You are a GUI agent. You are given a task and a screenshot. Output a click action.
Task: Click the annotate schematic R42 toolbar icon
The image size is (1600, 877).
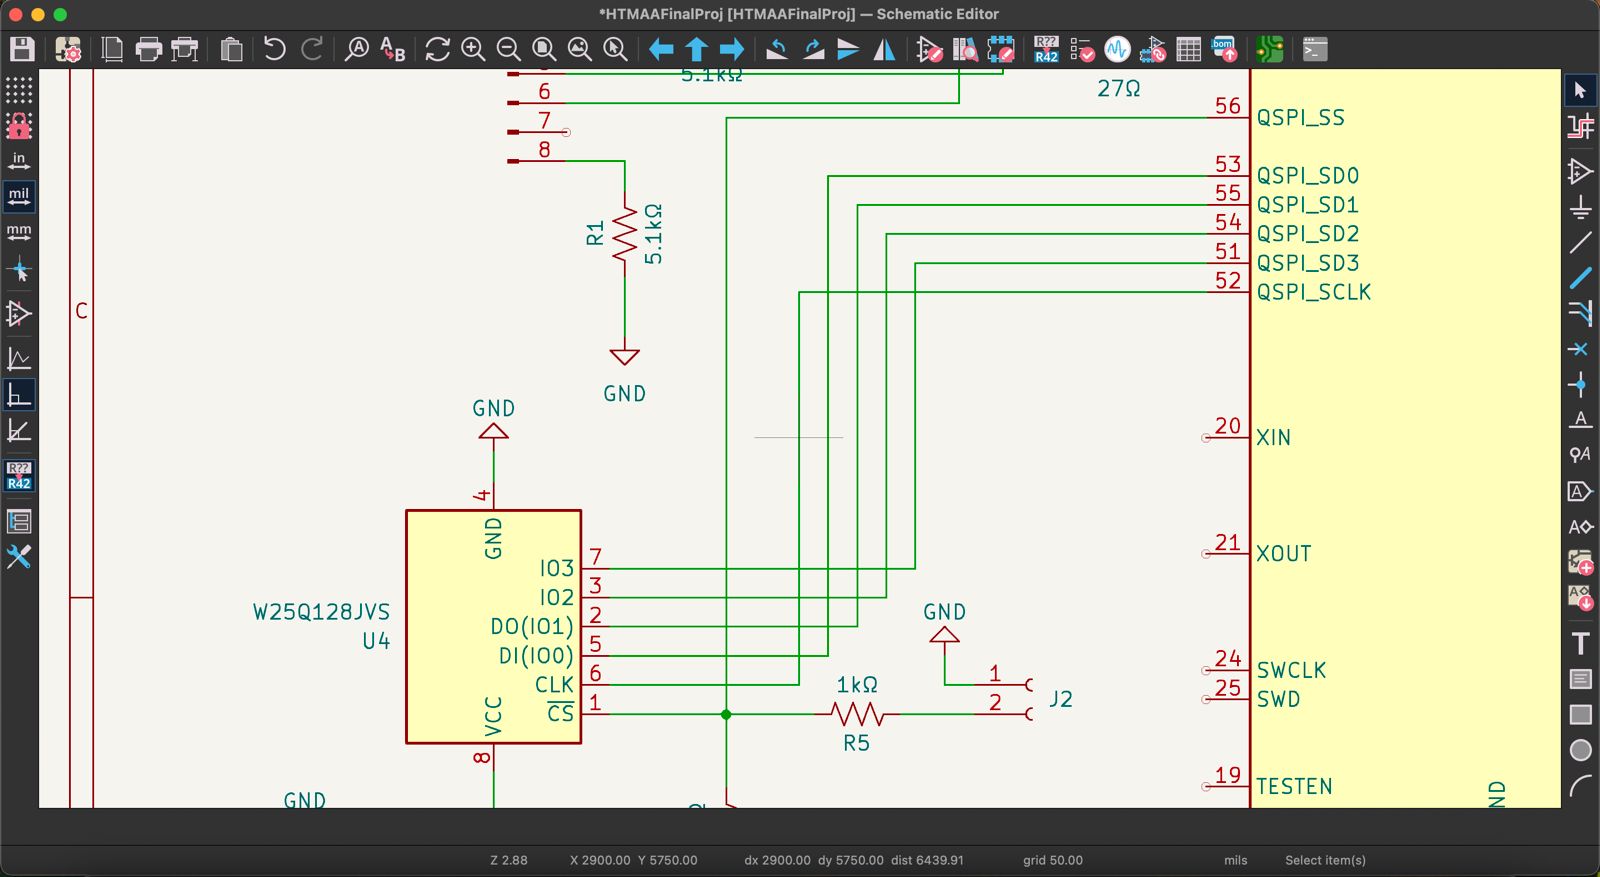tap(1046, 49)
